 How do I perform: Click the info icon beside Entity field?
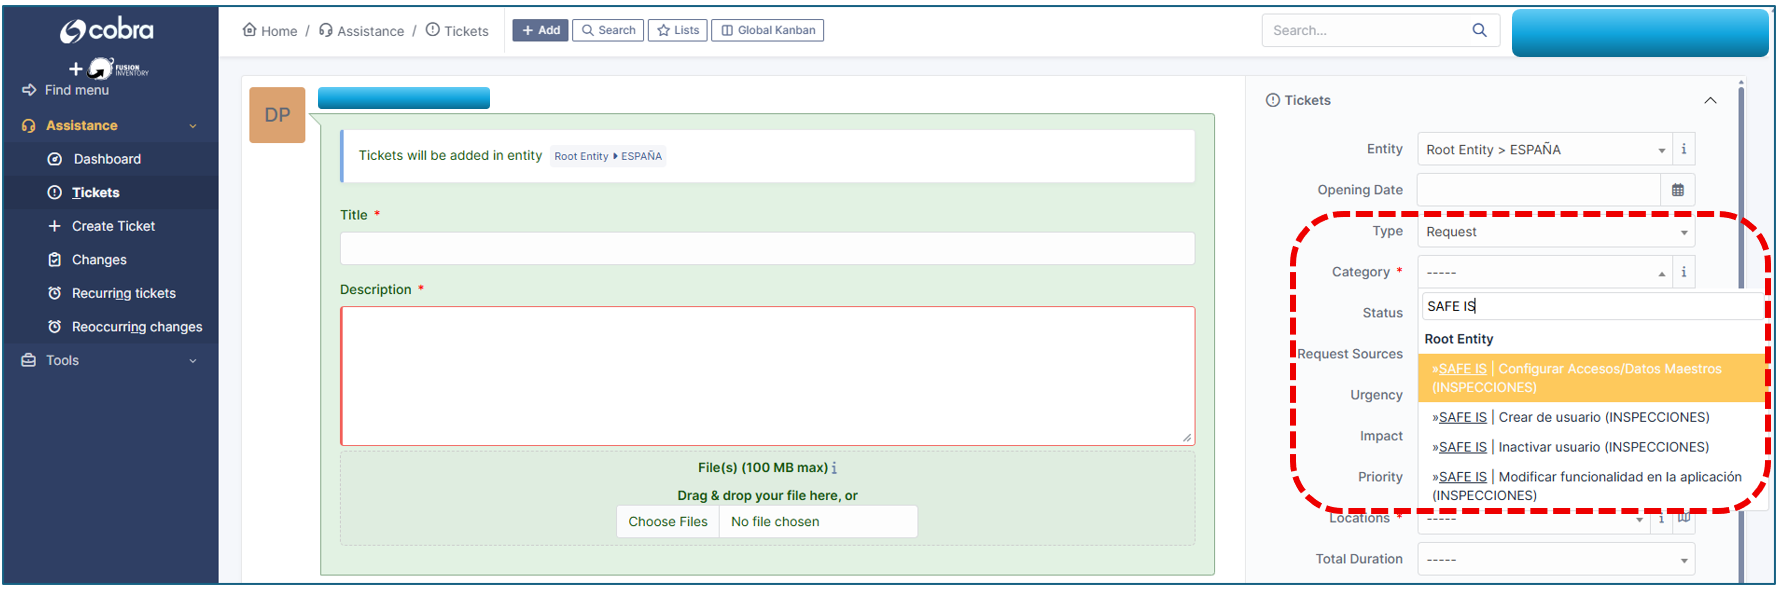[1683, 150]
